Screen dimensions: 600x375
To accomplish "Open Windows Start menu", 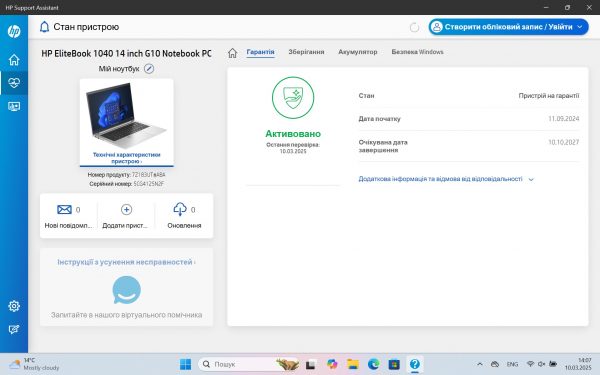I will click(185, 364).
